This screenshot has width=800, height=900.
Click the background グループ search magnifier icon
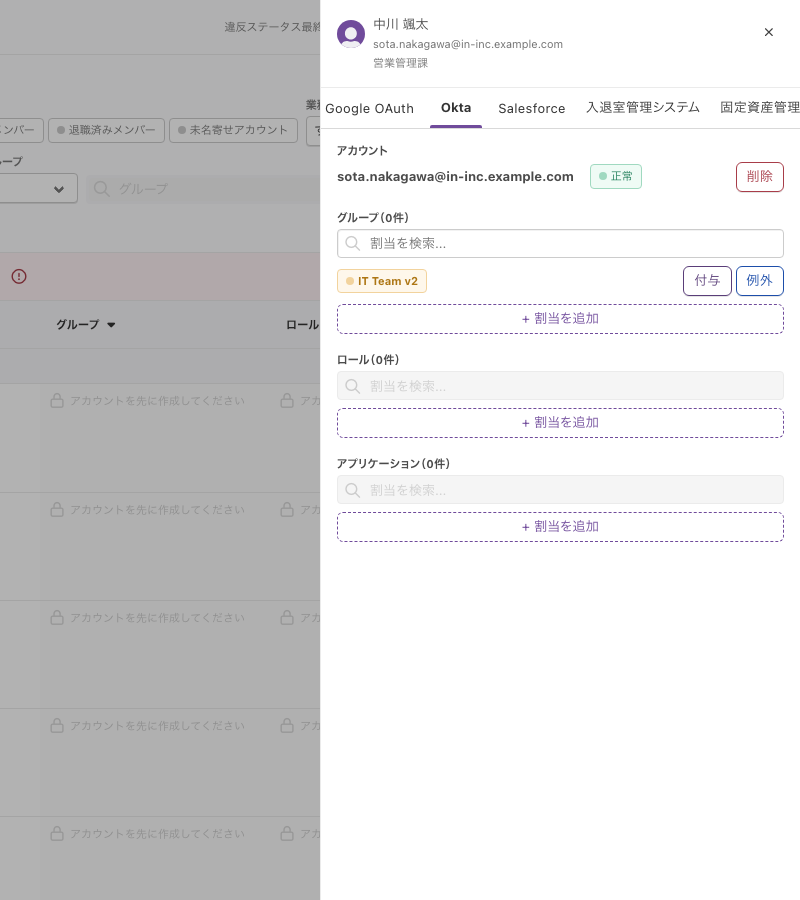[102, 189]
